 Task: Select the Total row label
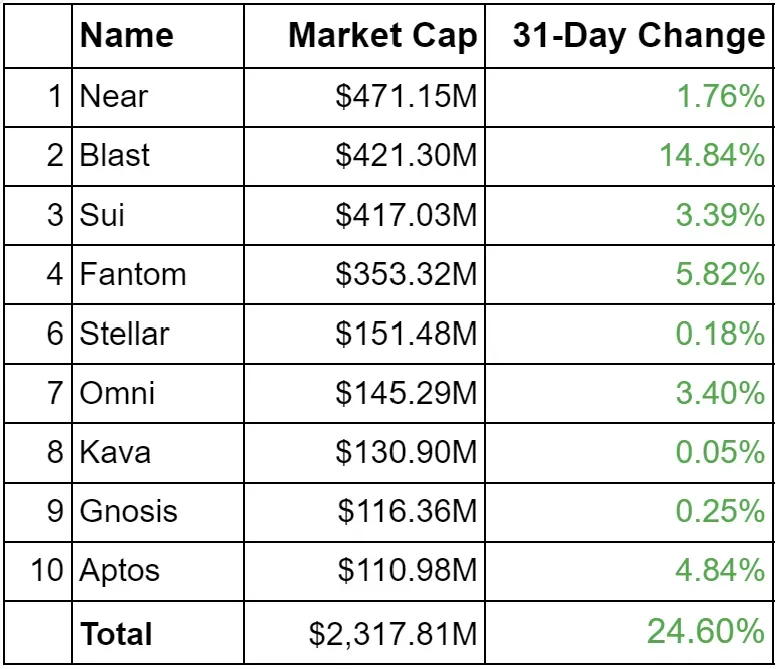[116, 634]
